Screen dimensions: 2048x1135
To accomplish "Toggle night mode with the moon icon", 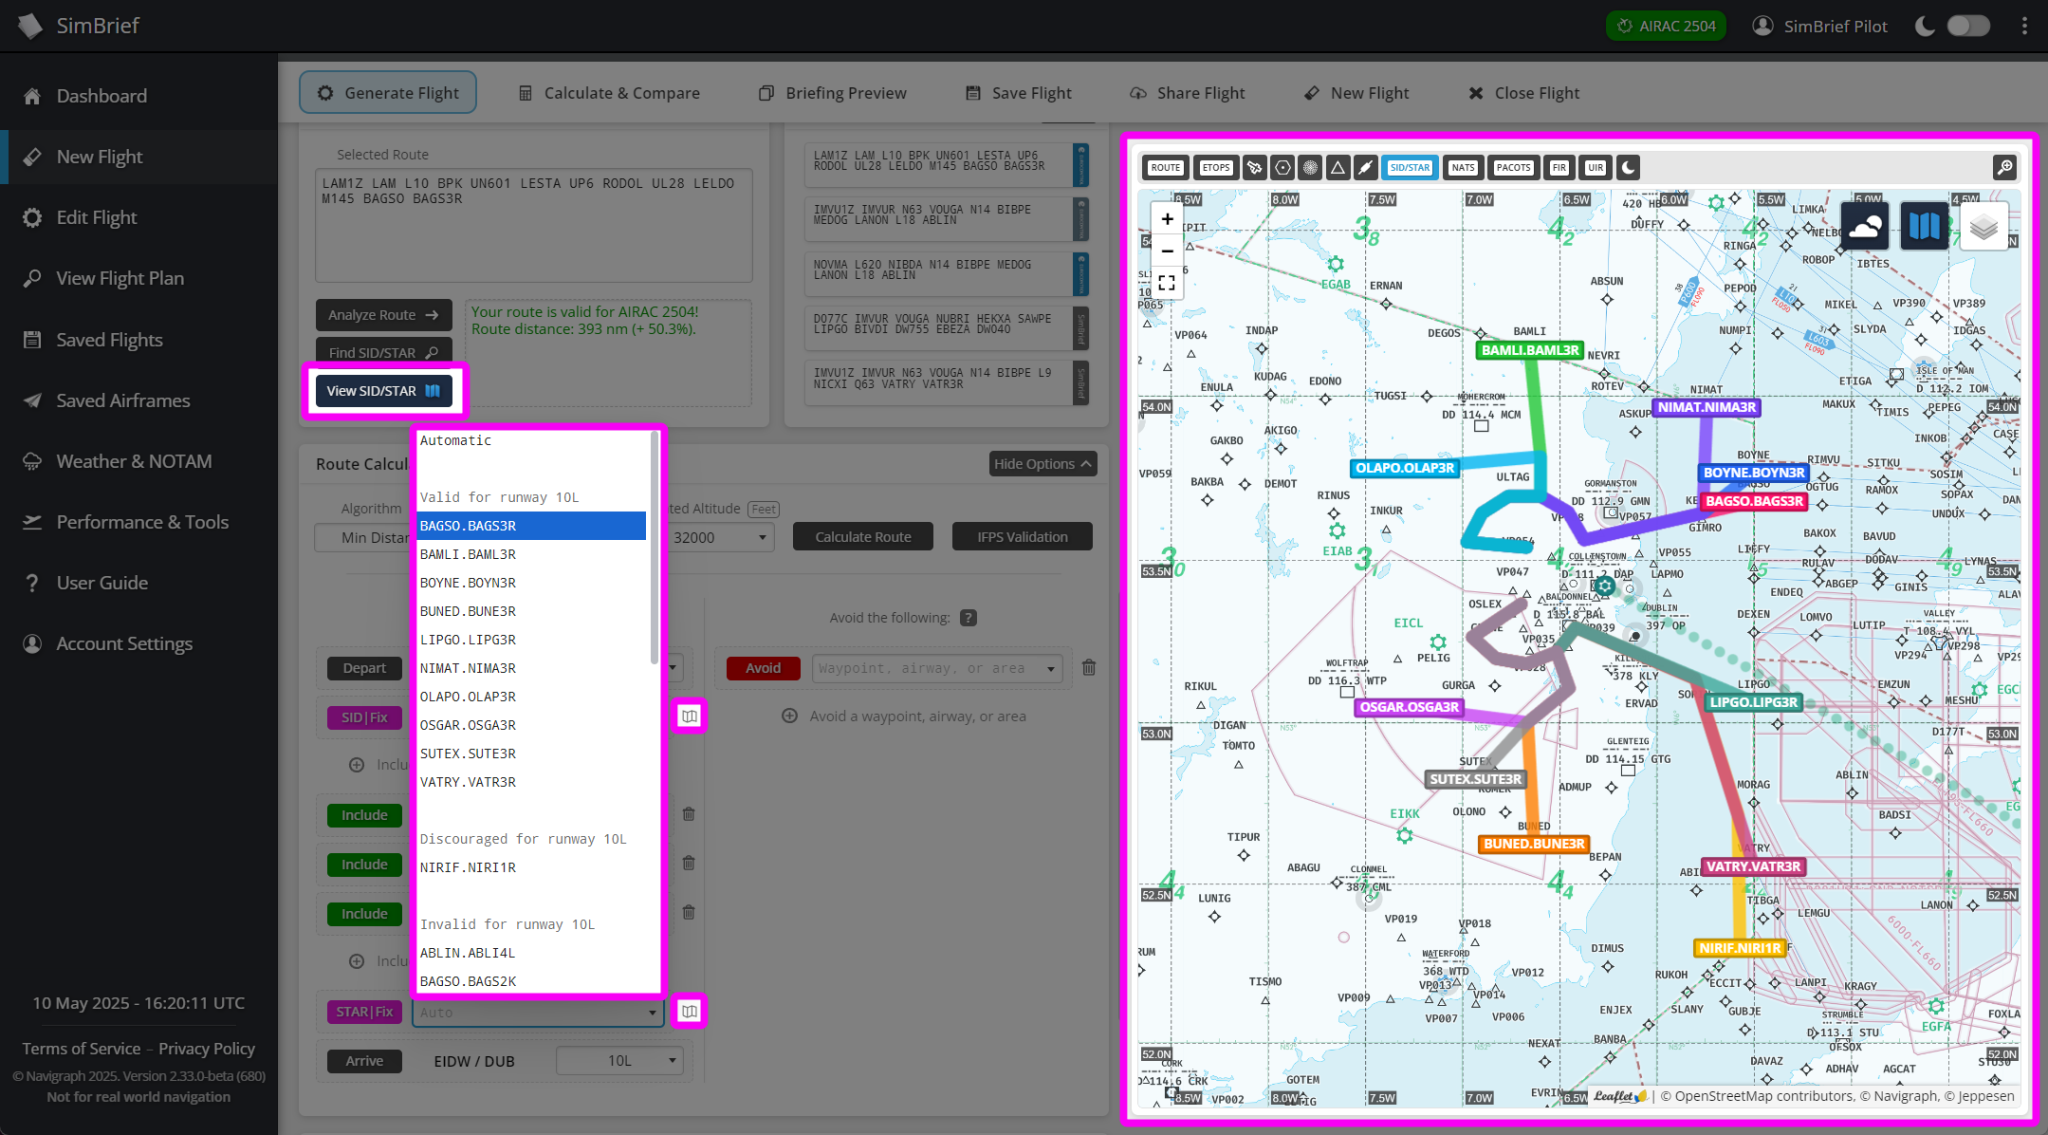I will coord(1628,167).
